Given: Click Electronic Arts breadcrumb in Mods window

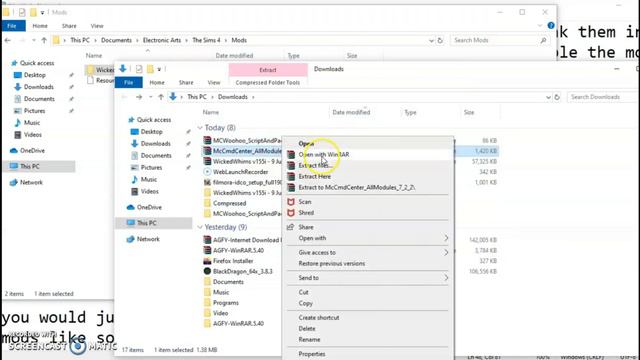Looking at the screenshot, I should 162,40.
